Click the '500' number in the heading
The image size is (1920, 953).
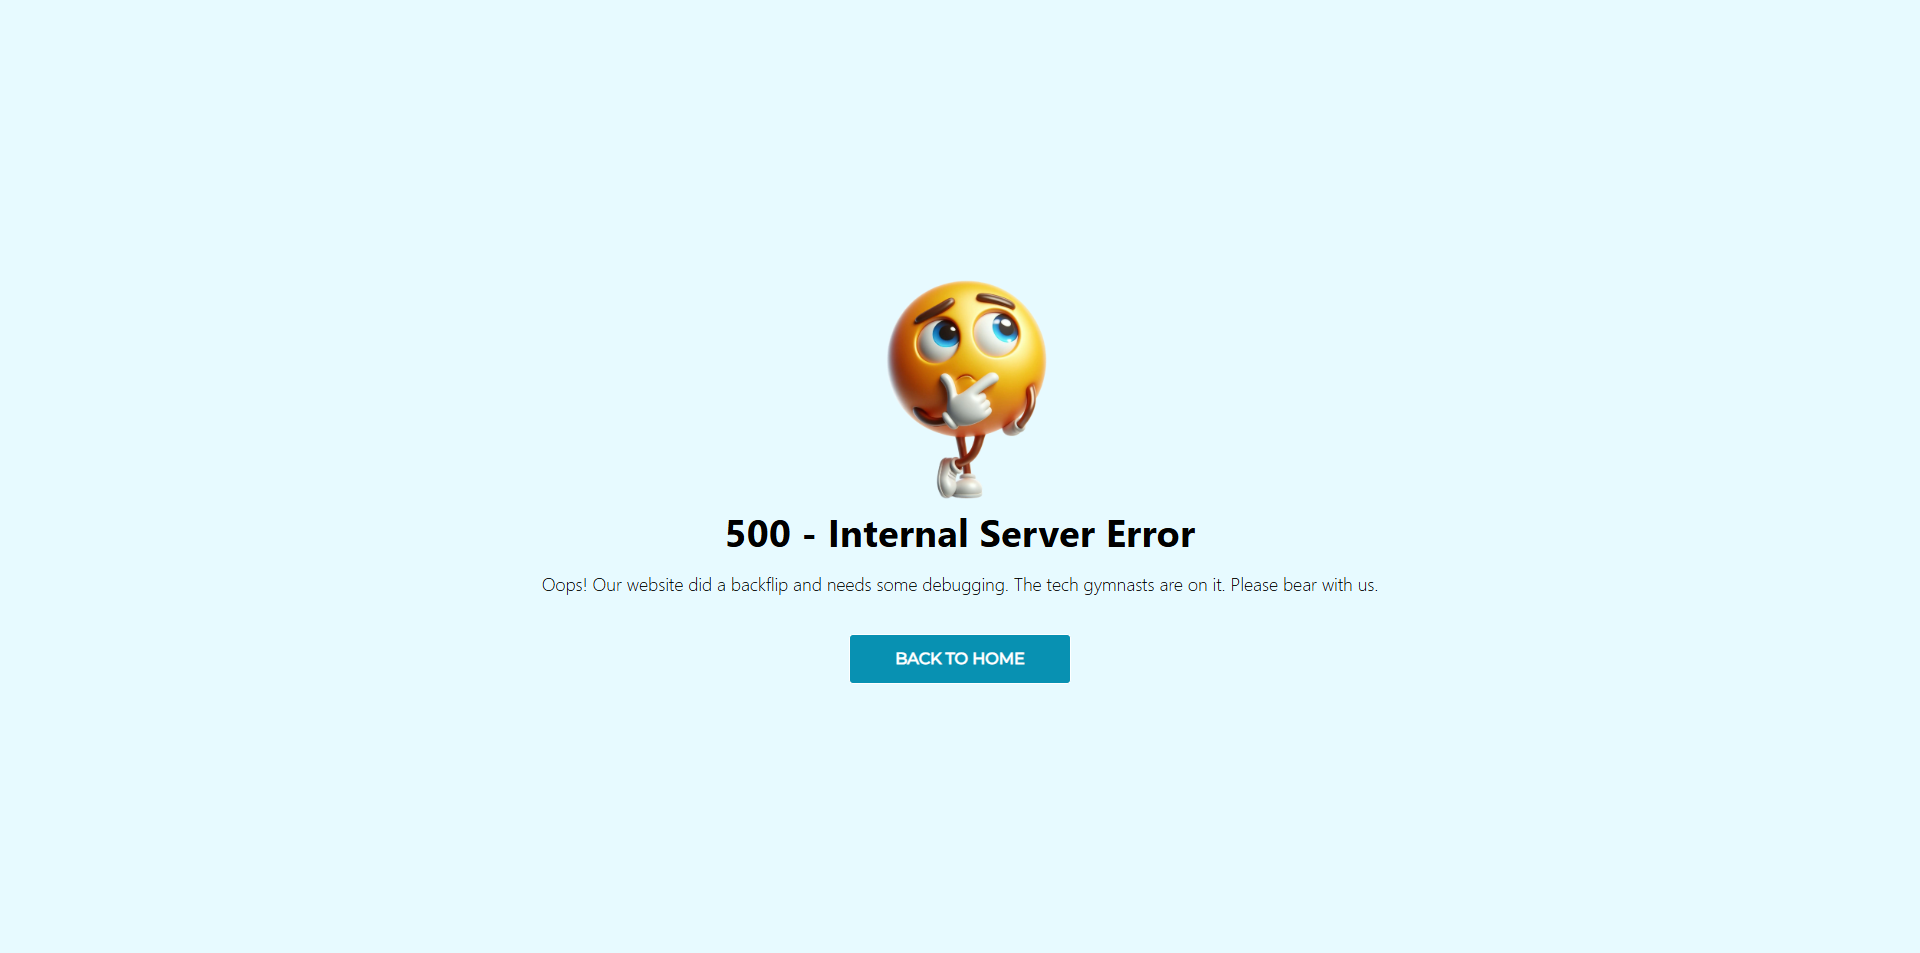click(x=758, y=534)
